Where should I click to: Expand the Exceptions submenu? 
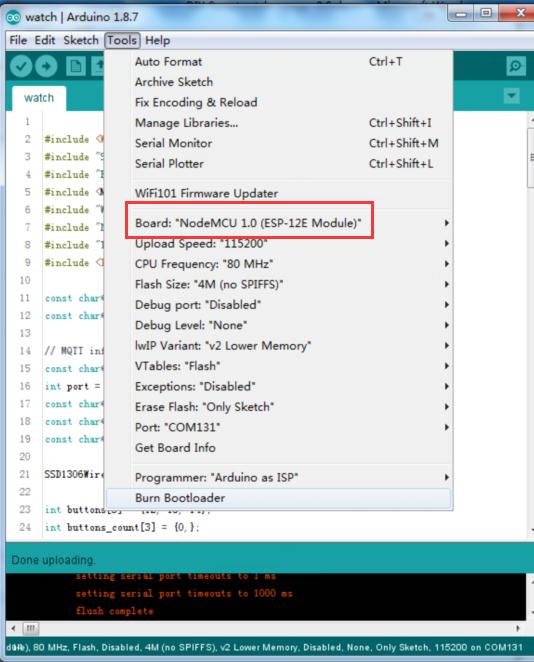(279, 386)
